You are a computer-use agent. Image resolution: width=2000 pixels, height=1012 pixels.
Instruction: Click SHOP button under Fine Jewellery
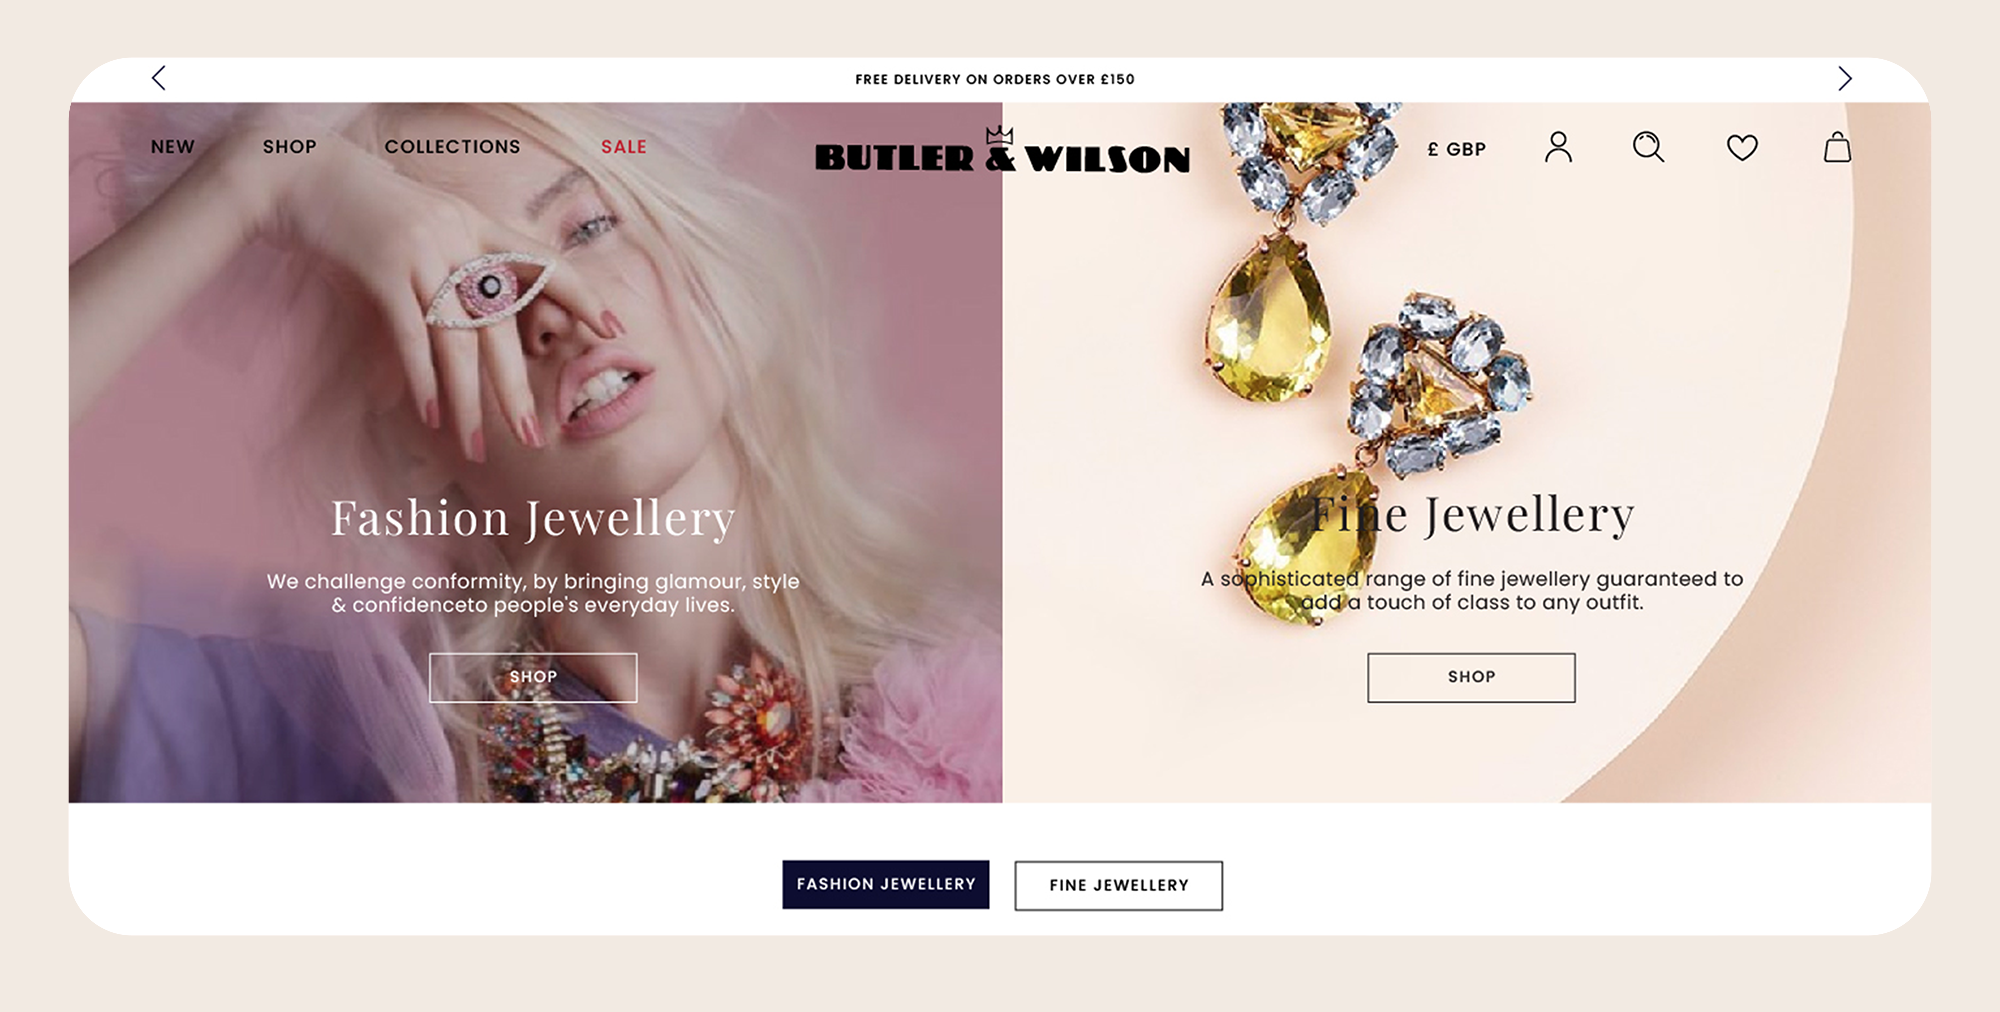[1471, 677]
